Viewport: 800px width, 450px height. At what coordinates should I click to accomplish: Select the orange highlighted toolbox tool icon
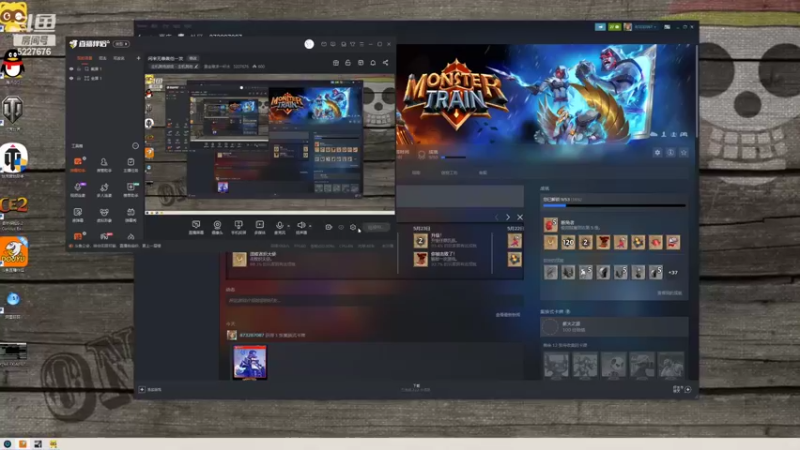[78, 162]
